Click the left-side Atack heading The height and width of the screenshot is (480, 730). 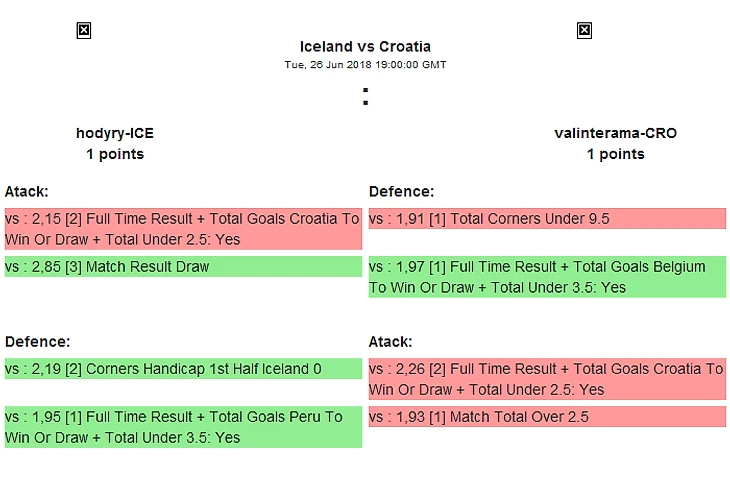tap(27, 191)
